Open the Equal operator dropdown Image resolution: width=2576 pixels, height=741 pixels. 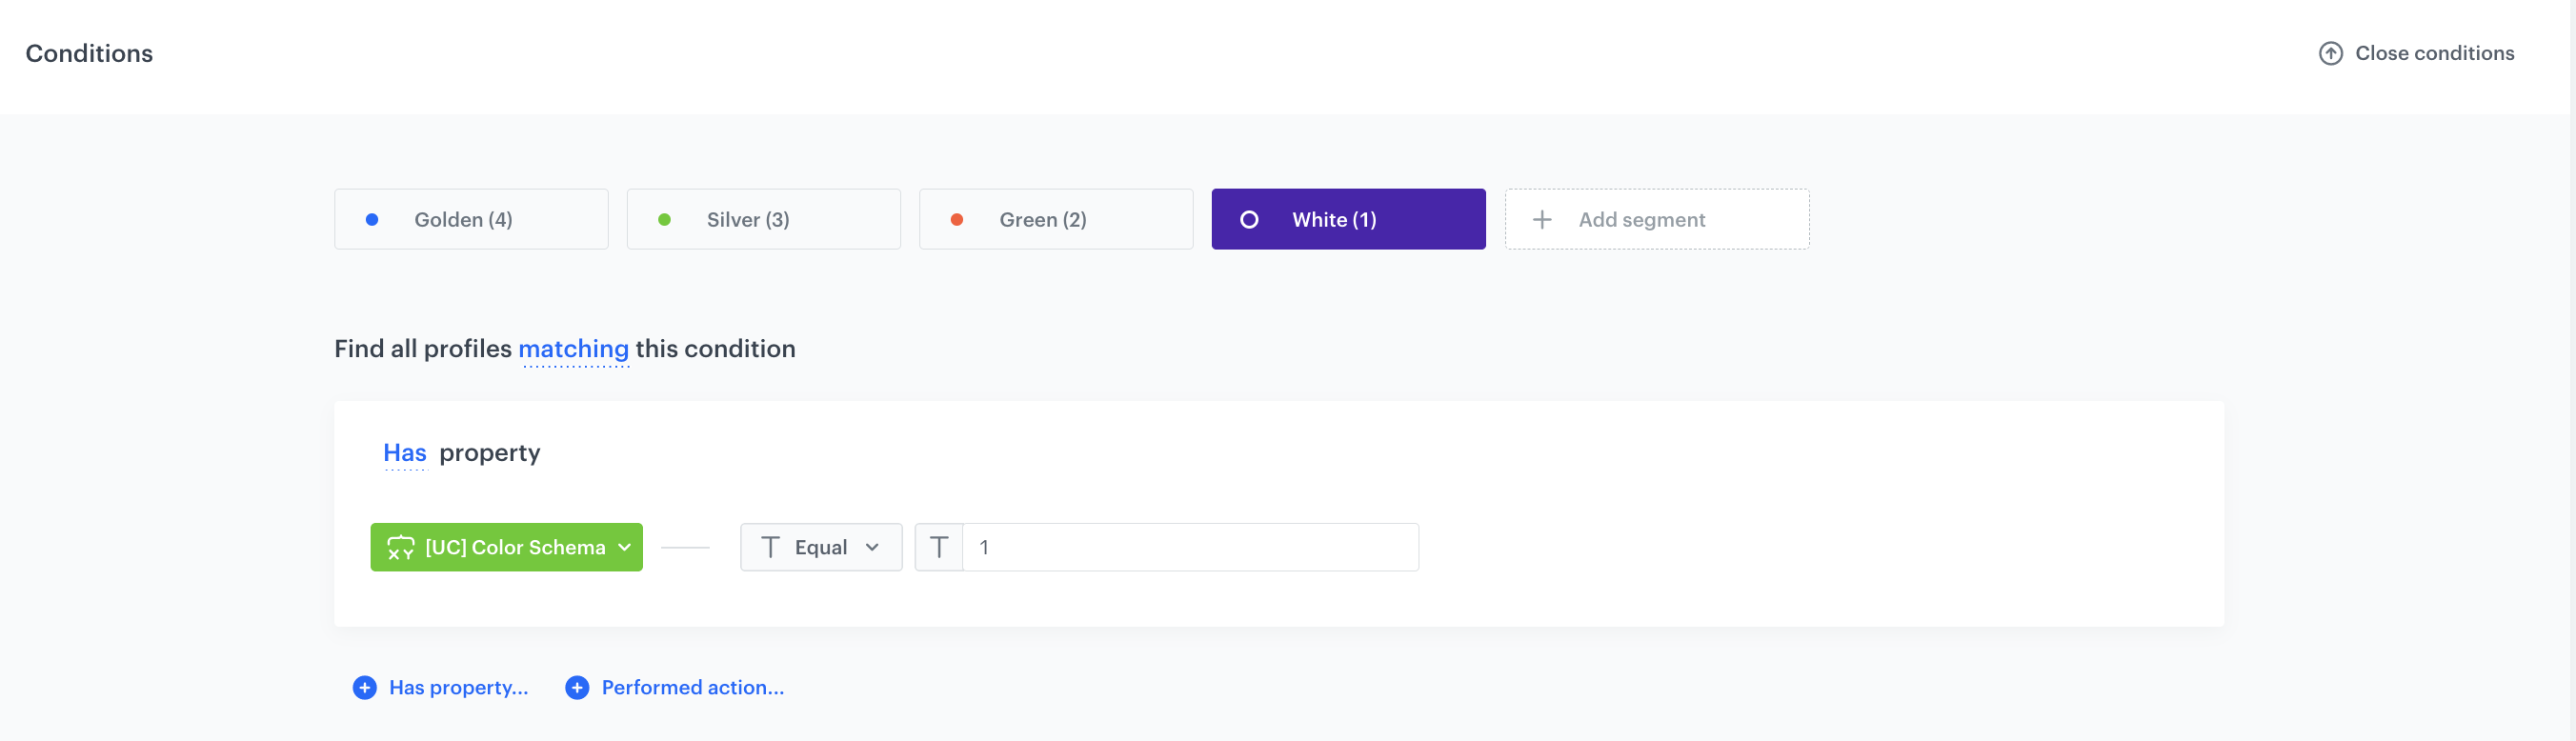pos(820,547)
